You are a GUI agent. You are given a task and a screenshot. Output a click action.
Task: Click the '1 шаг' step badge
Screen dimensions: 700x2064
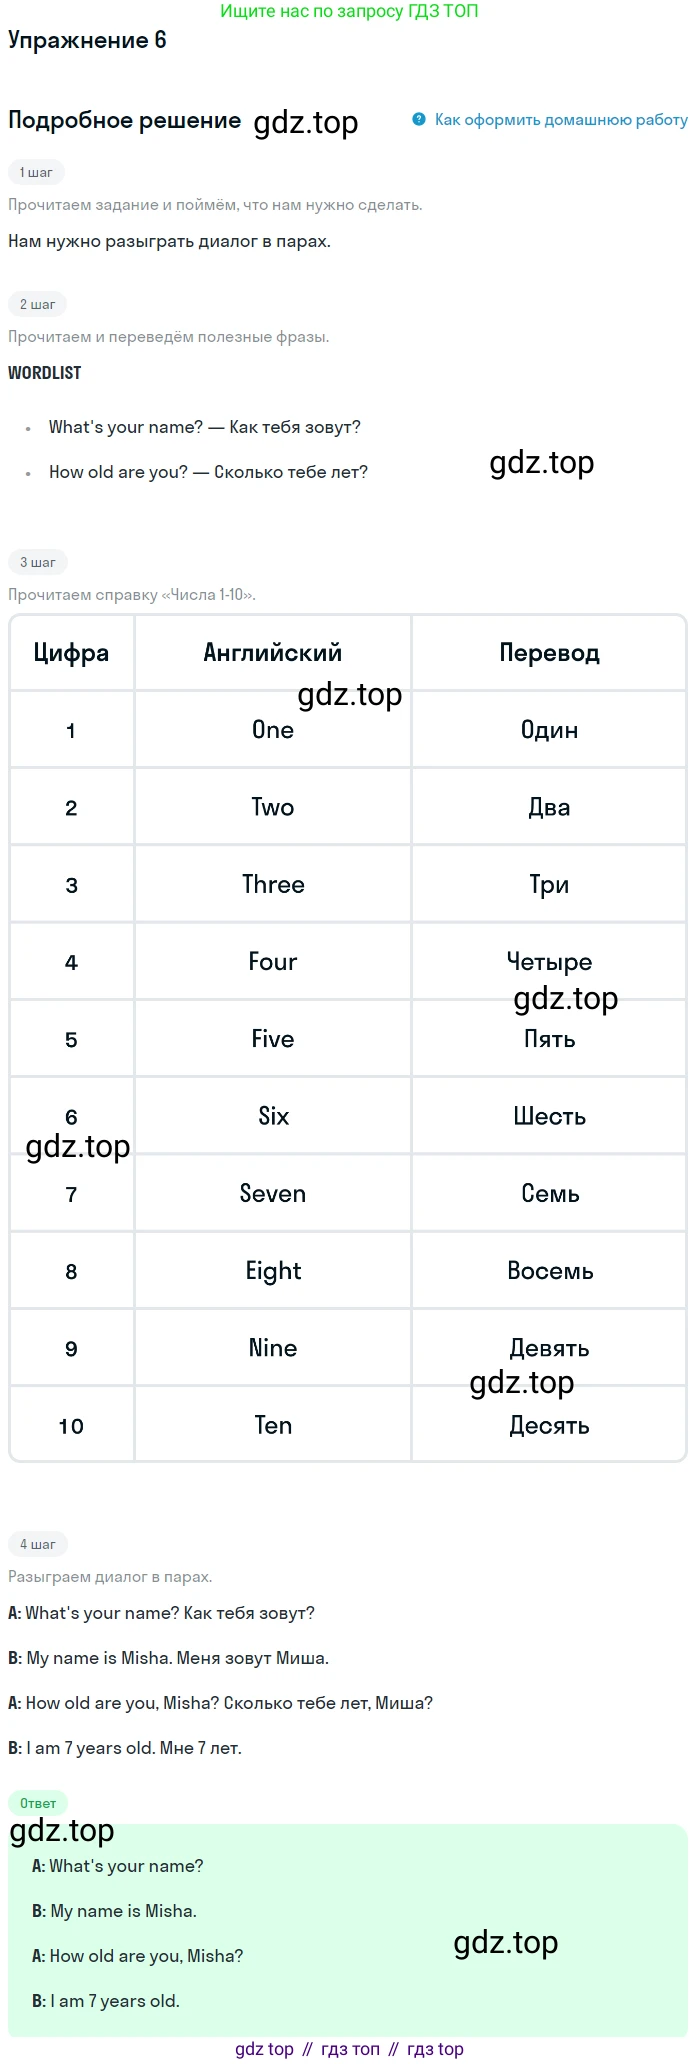pyautogui.click(x=36, y=172)
